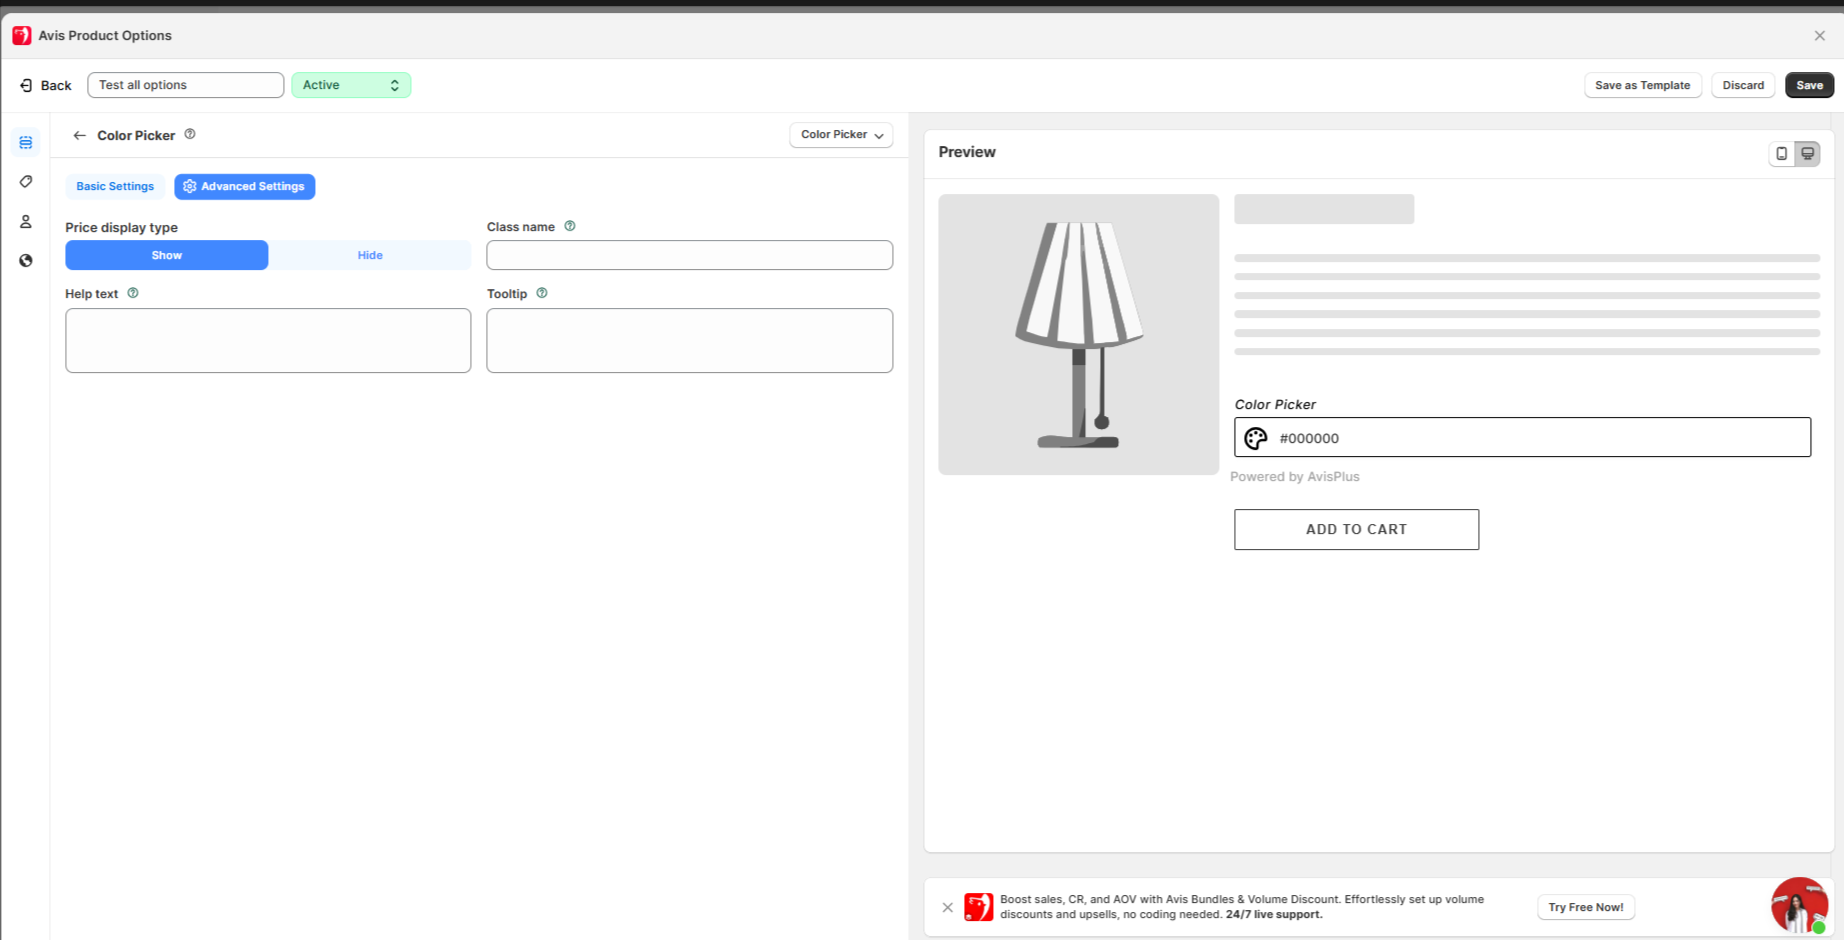Select Show for price display type

click(167, 255)
